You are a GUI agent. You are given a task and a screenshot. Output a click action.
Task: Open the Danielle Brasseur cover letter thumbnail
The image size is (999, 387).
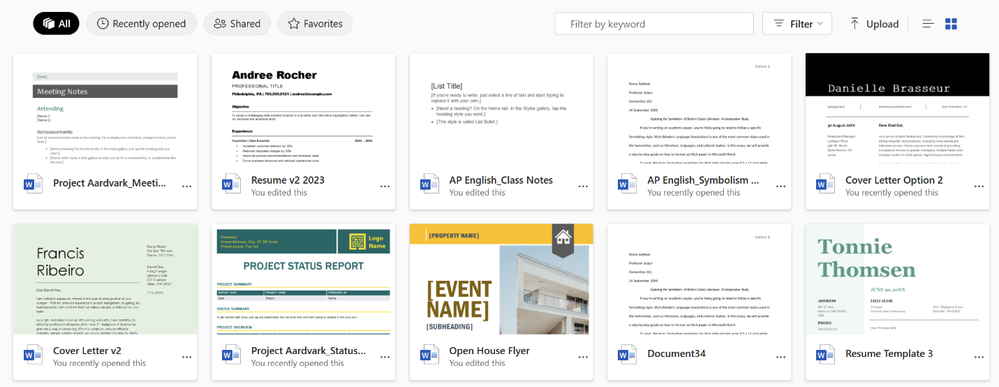(898, 108)
